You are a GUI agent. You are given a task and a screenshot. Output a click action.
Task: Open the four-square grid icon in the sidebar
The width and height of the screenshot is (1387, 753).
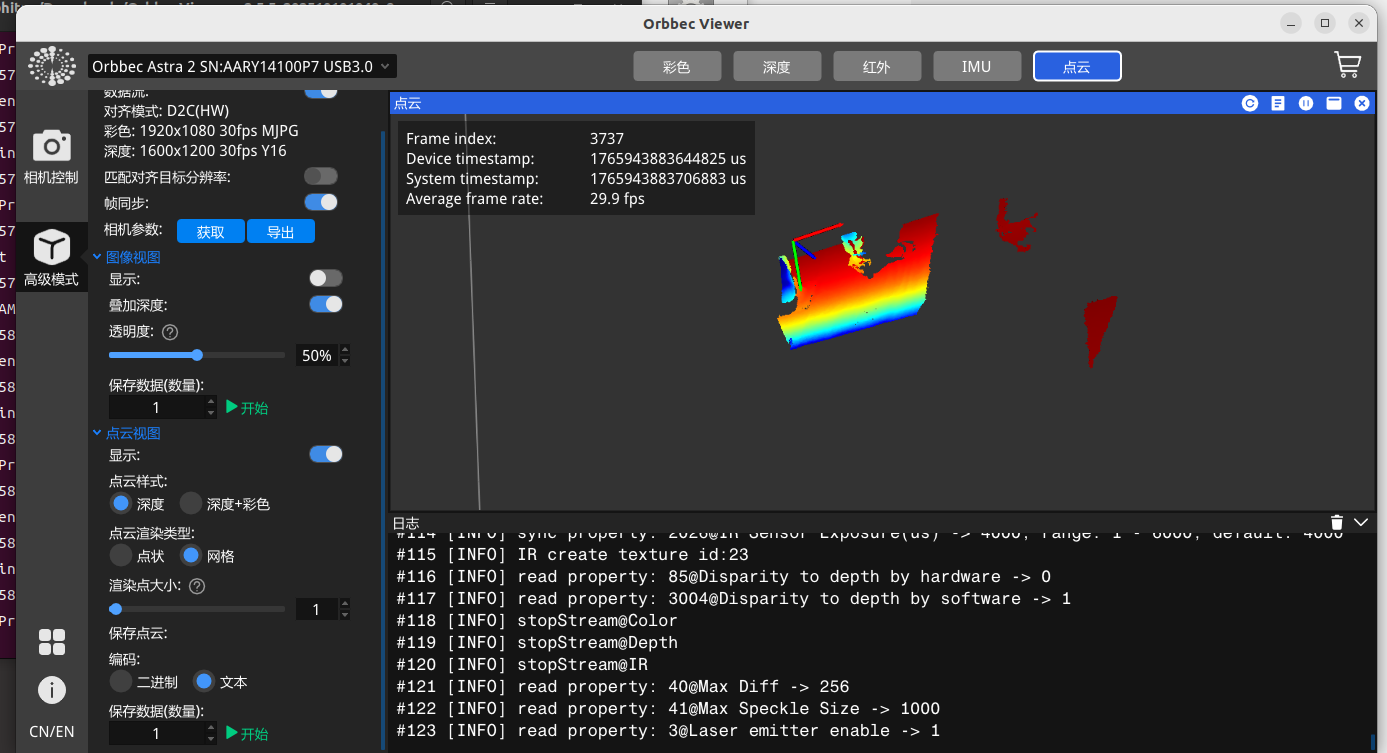coord(52,642)
